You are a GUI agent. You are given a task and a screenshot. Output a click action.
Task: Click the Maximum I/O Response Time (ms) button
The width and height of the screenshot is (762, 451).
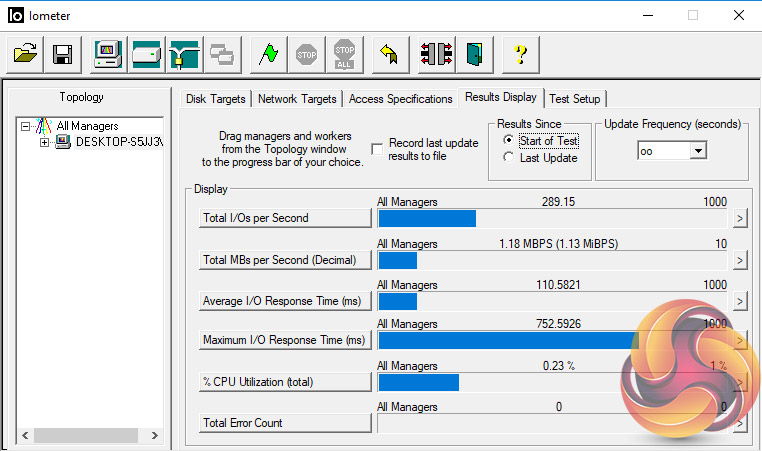tap(285, 340)
